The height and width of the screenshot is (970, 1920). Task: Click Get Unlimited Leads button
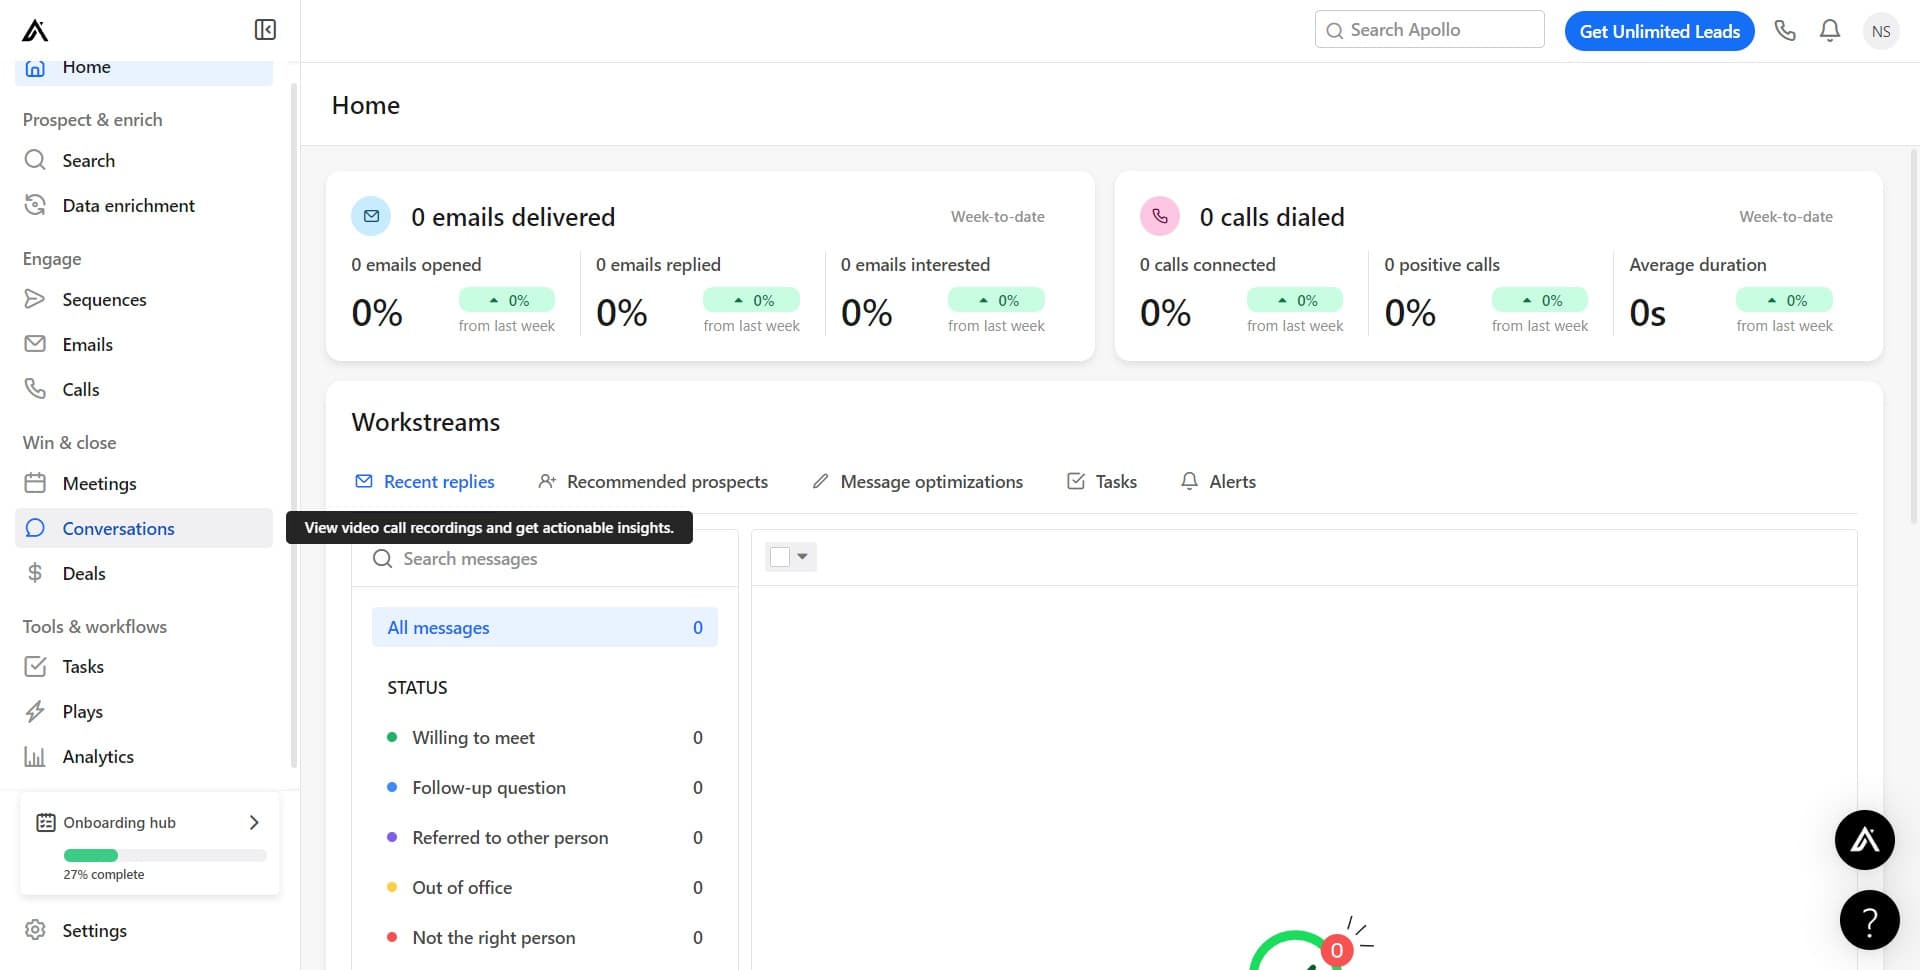click(x=1659, y=31)
